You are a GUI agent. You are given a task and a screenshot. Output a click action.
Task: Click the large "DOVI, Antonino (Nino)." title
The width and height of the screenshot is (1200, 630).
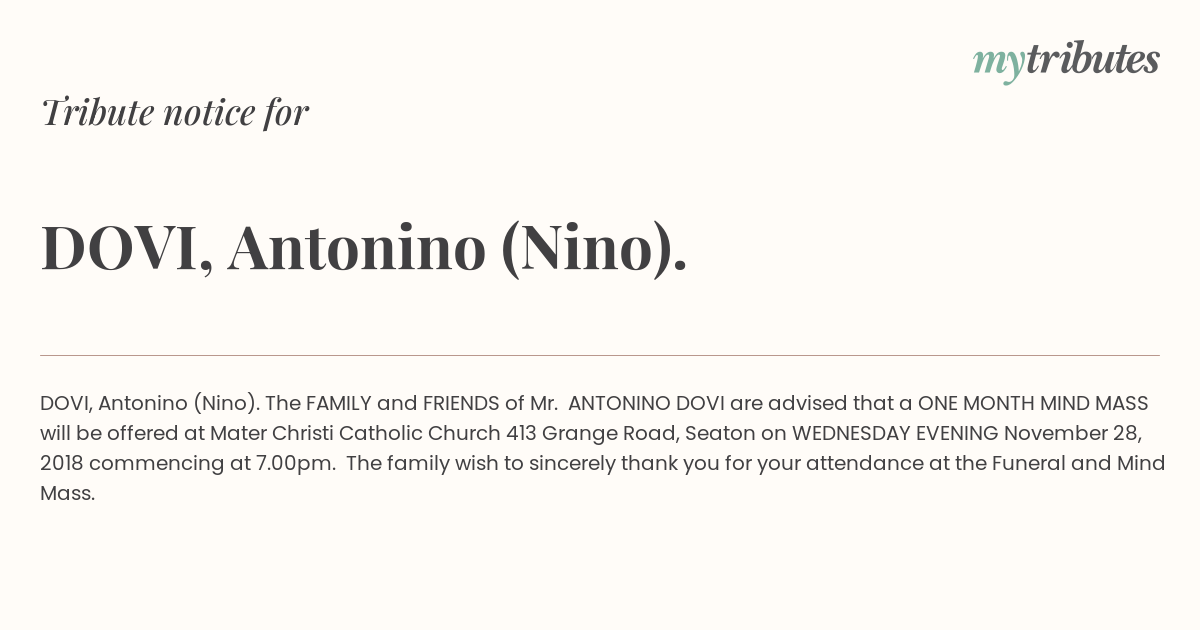364,247
